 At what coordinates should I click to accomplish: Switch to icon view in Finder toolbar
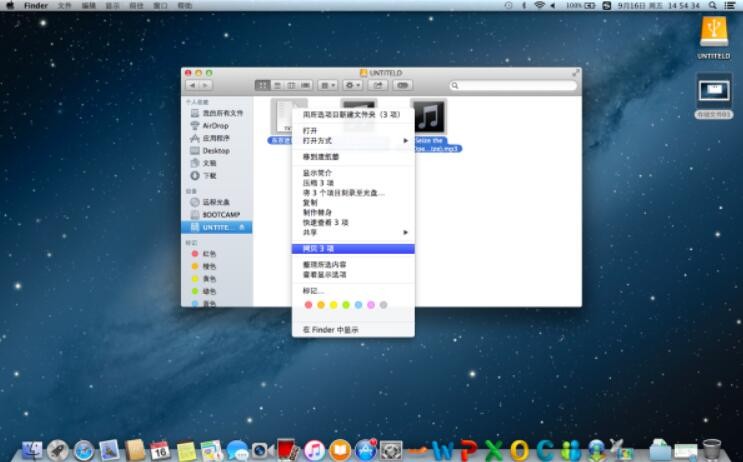tap(263, 86)
